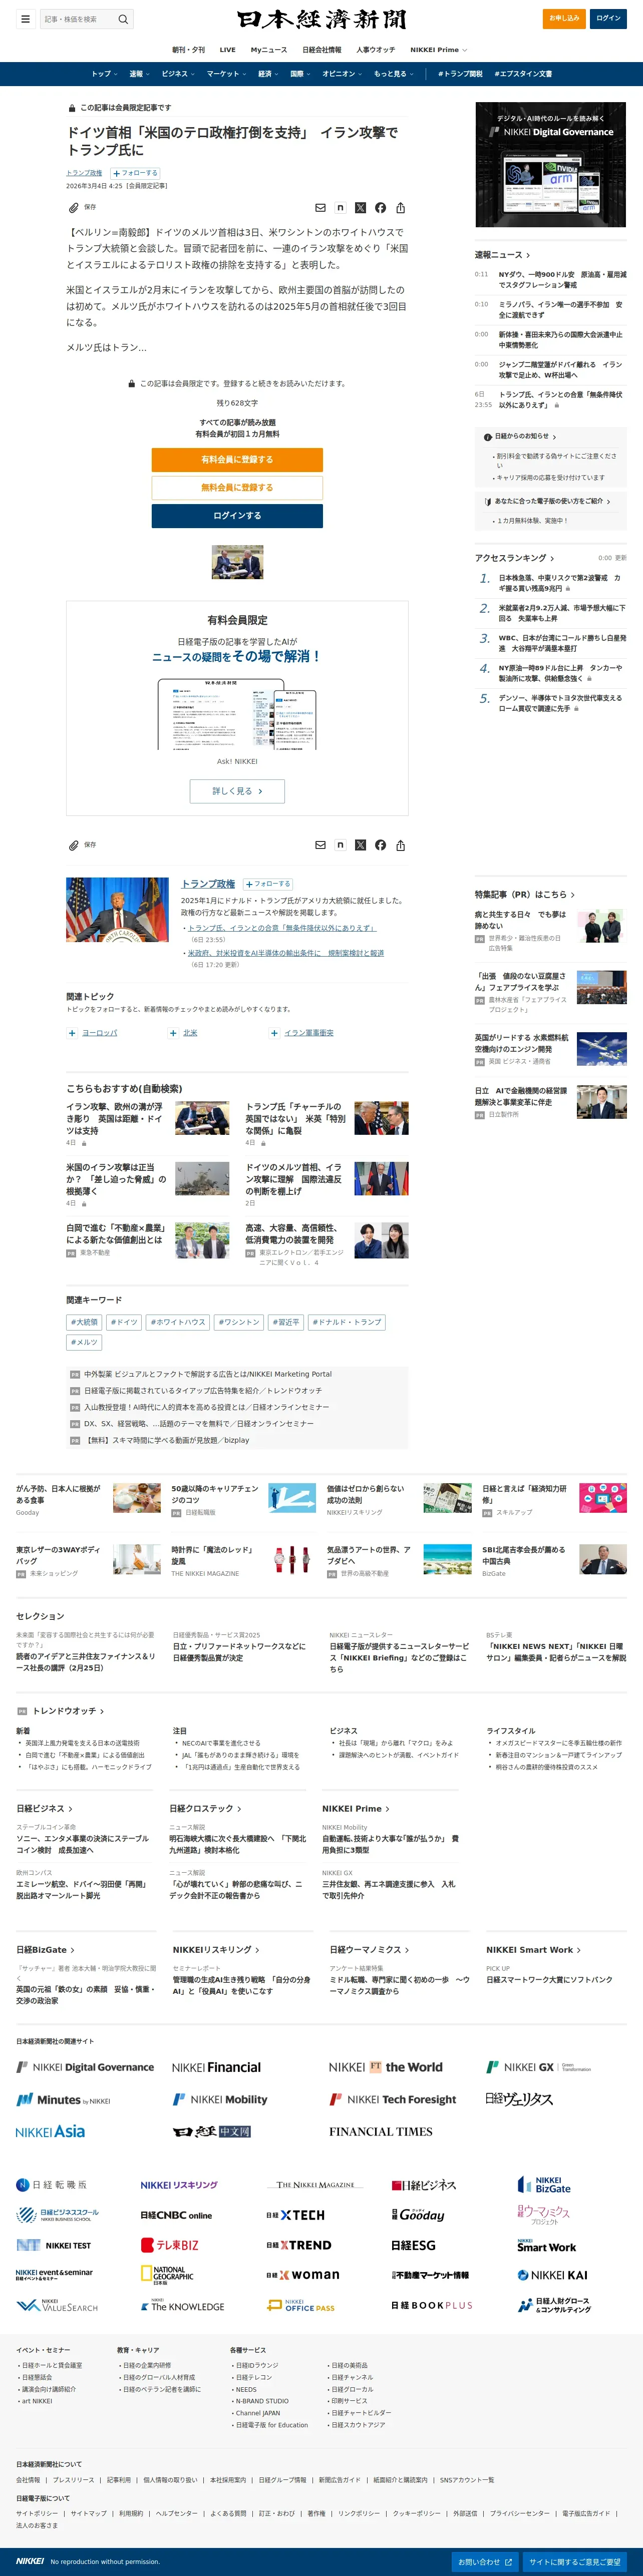Click the お申し込み button in the header
Screen dimensions: 643x2576
click(565, 19)
